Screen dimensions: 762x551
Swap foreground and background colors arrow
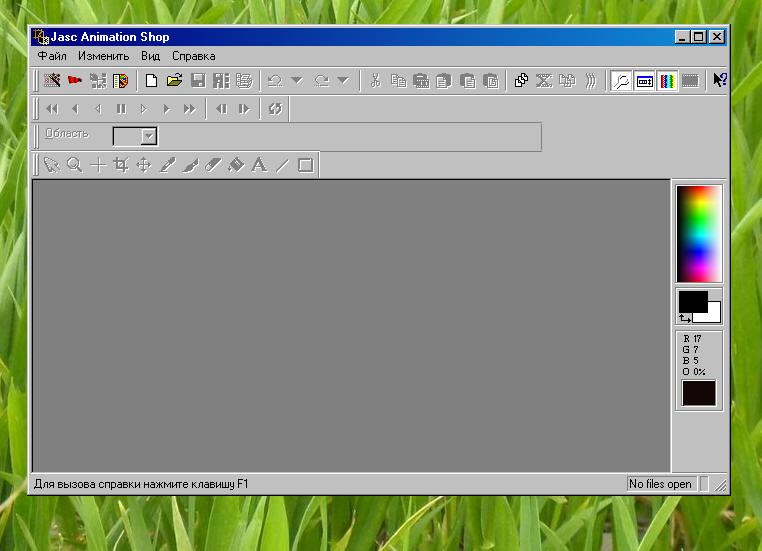coord(685,318)
